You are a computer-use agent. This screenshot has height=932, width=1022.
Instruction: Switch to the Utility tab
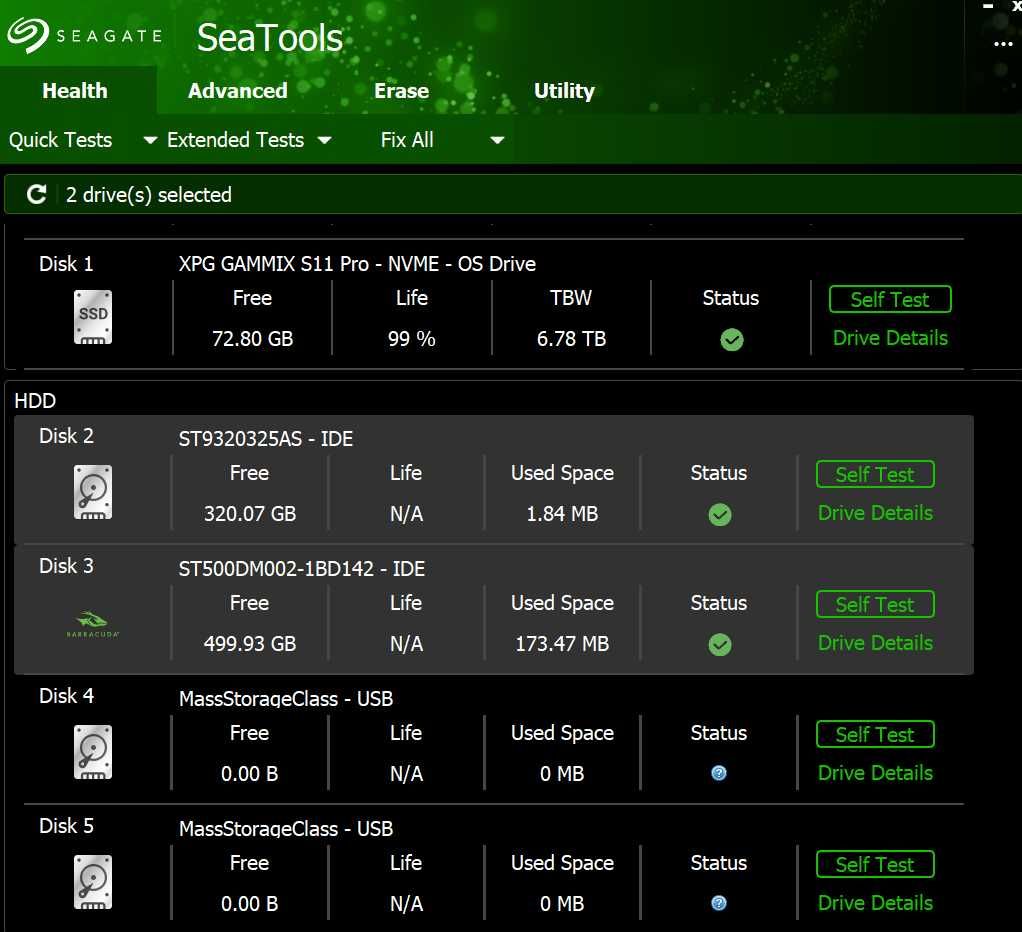click(x=564, y=91)
